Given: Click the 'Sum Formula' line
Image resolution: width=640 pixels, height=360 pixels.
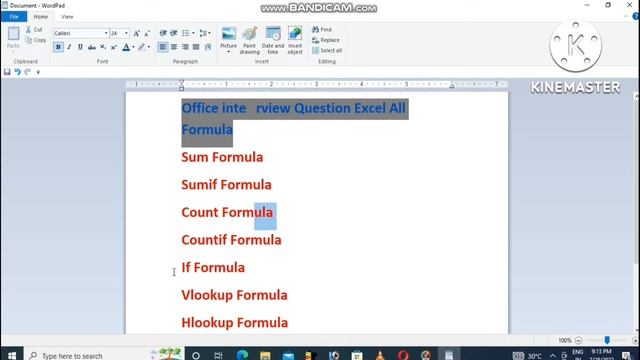Looking at the screenshot, I should pyautogui.click(x=222, y=157).
